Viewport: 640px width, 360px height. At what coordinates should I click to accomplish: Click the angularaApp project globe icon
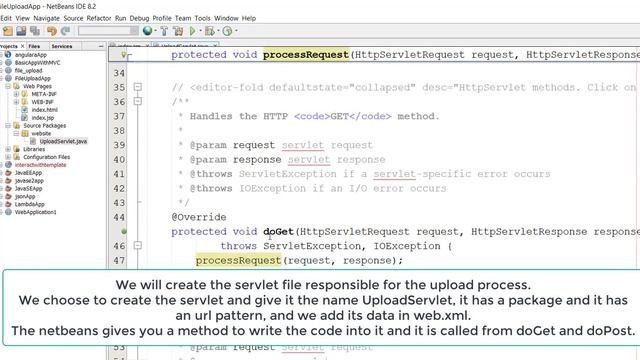pos(8,55)
